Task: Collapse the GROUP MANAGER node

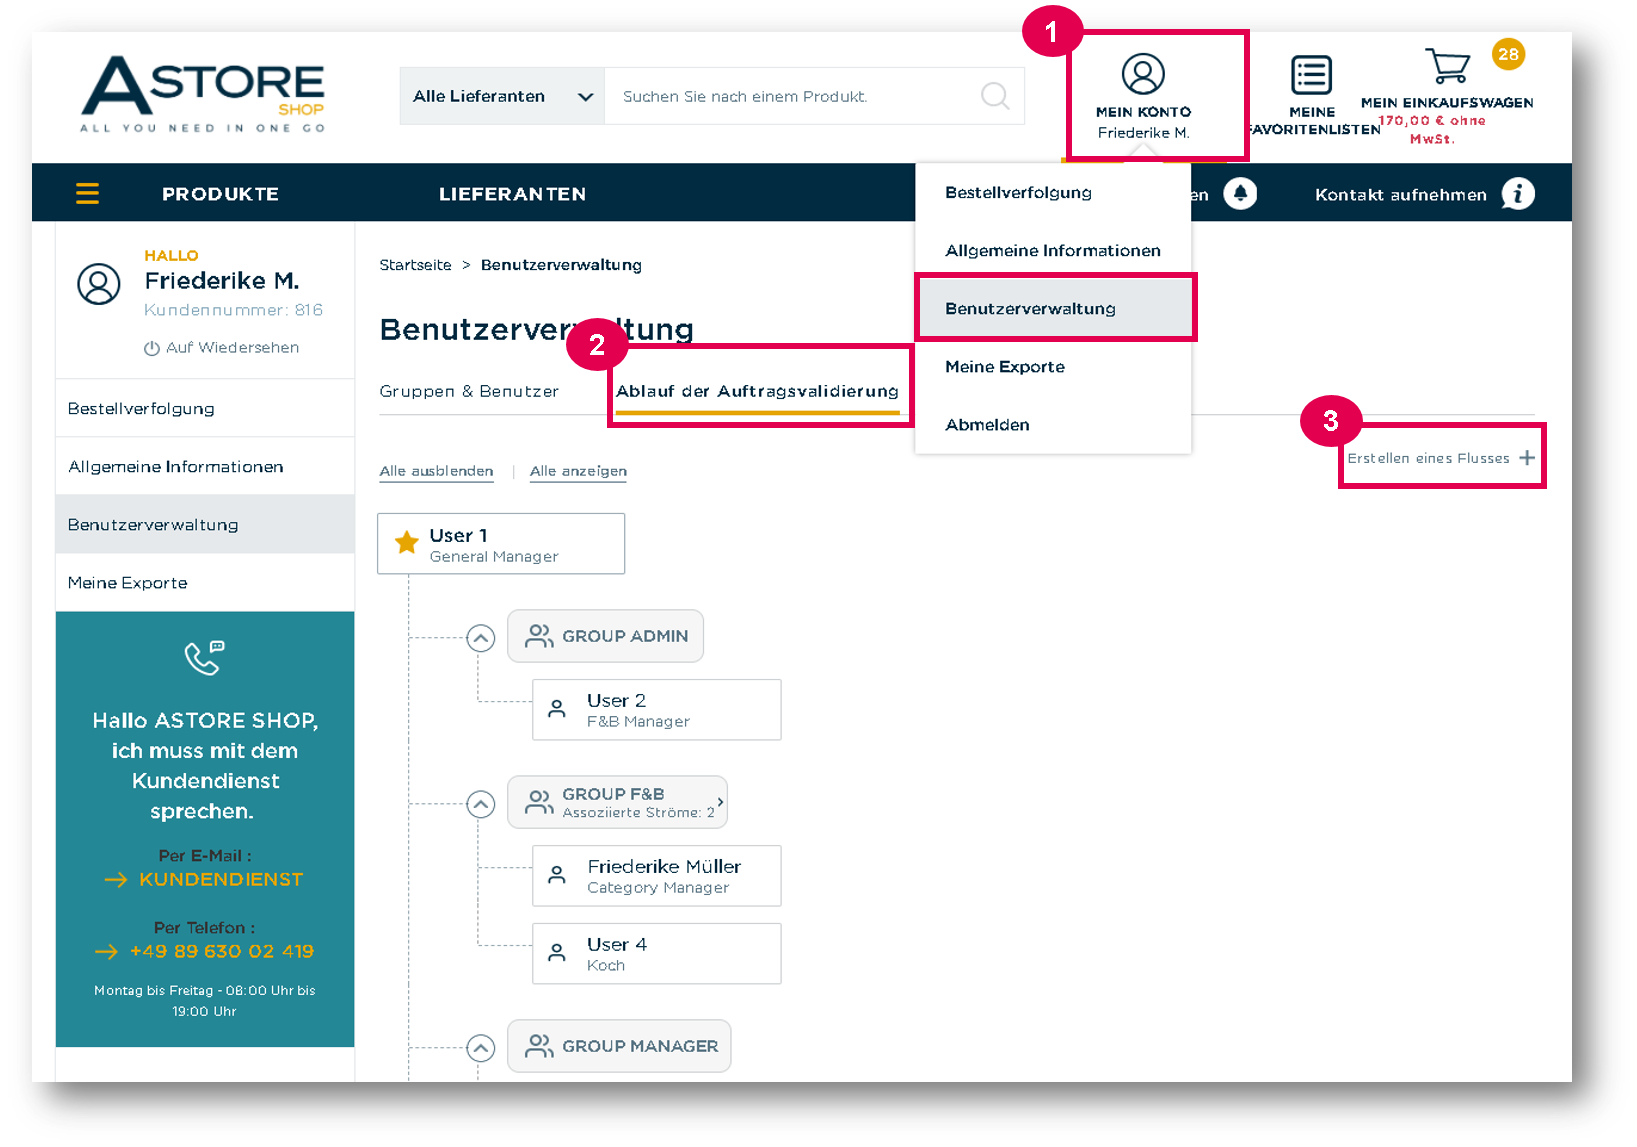Action: [481, 1048]
